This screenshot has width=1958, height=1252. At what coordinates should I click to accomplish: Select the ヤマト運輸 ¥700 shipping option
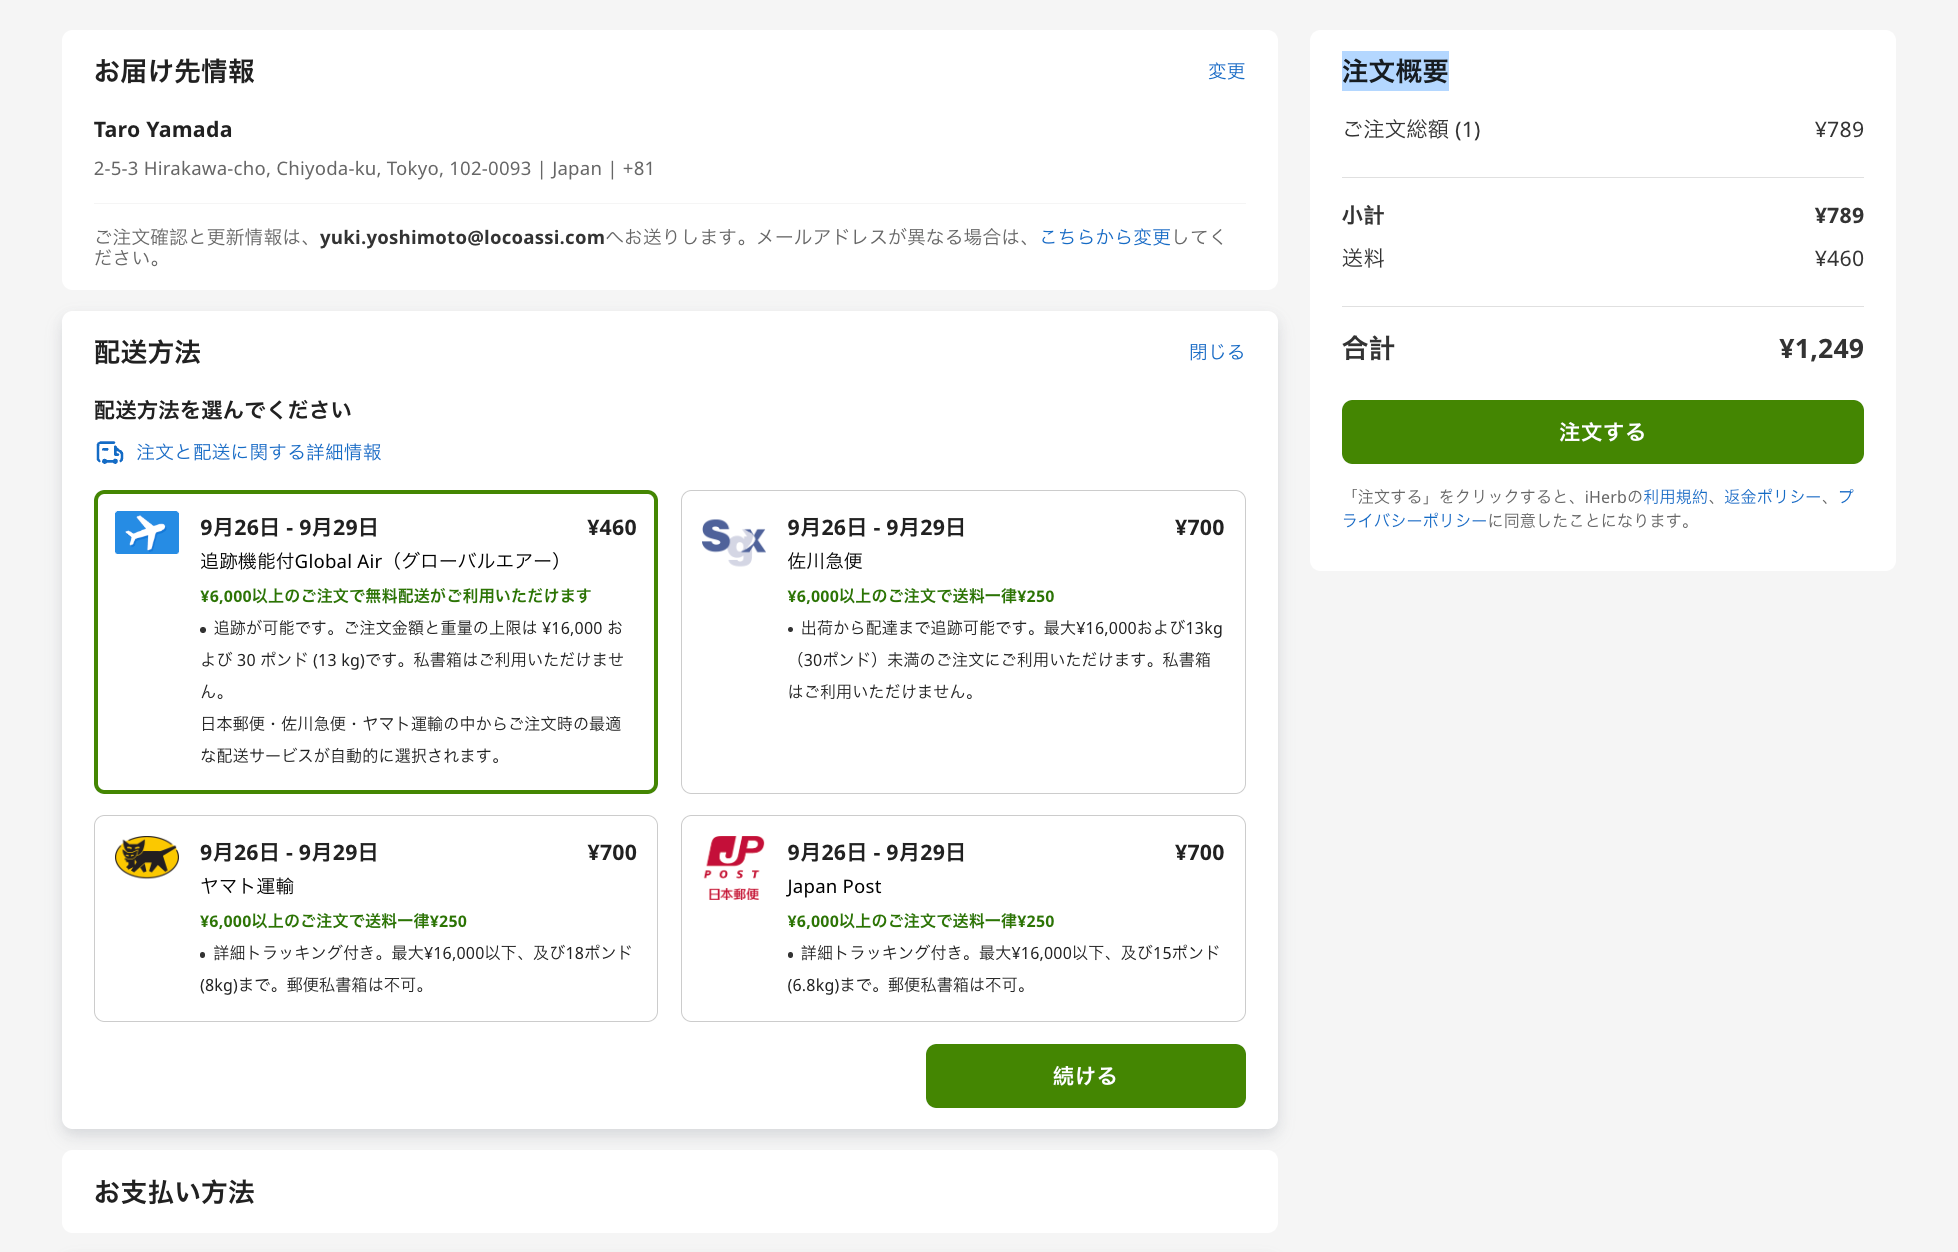[375, 917]
